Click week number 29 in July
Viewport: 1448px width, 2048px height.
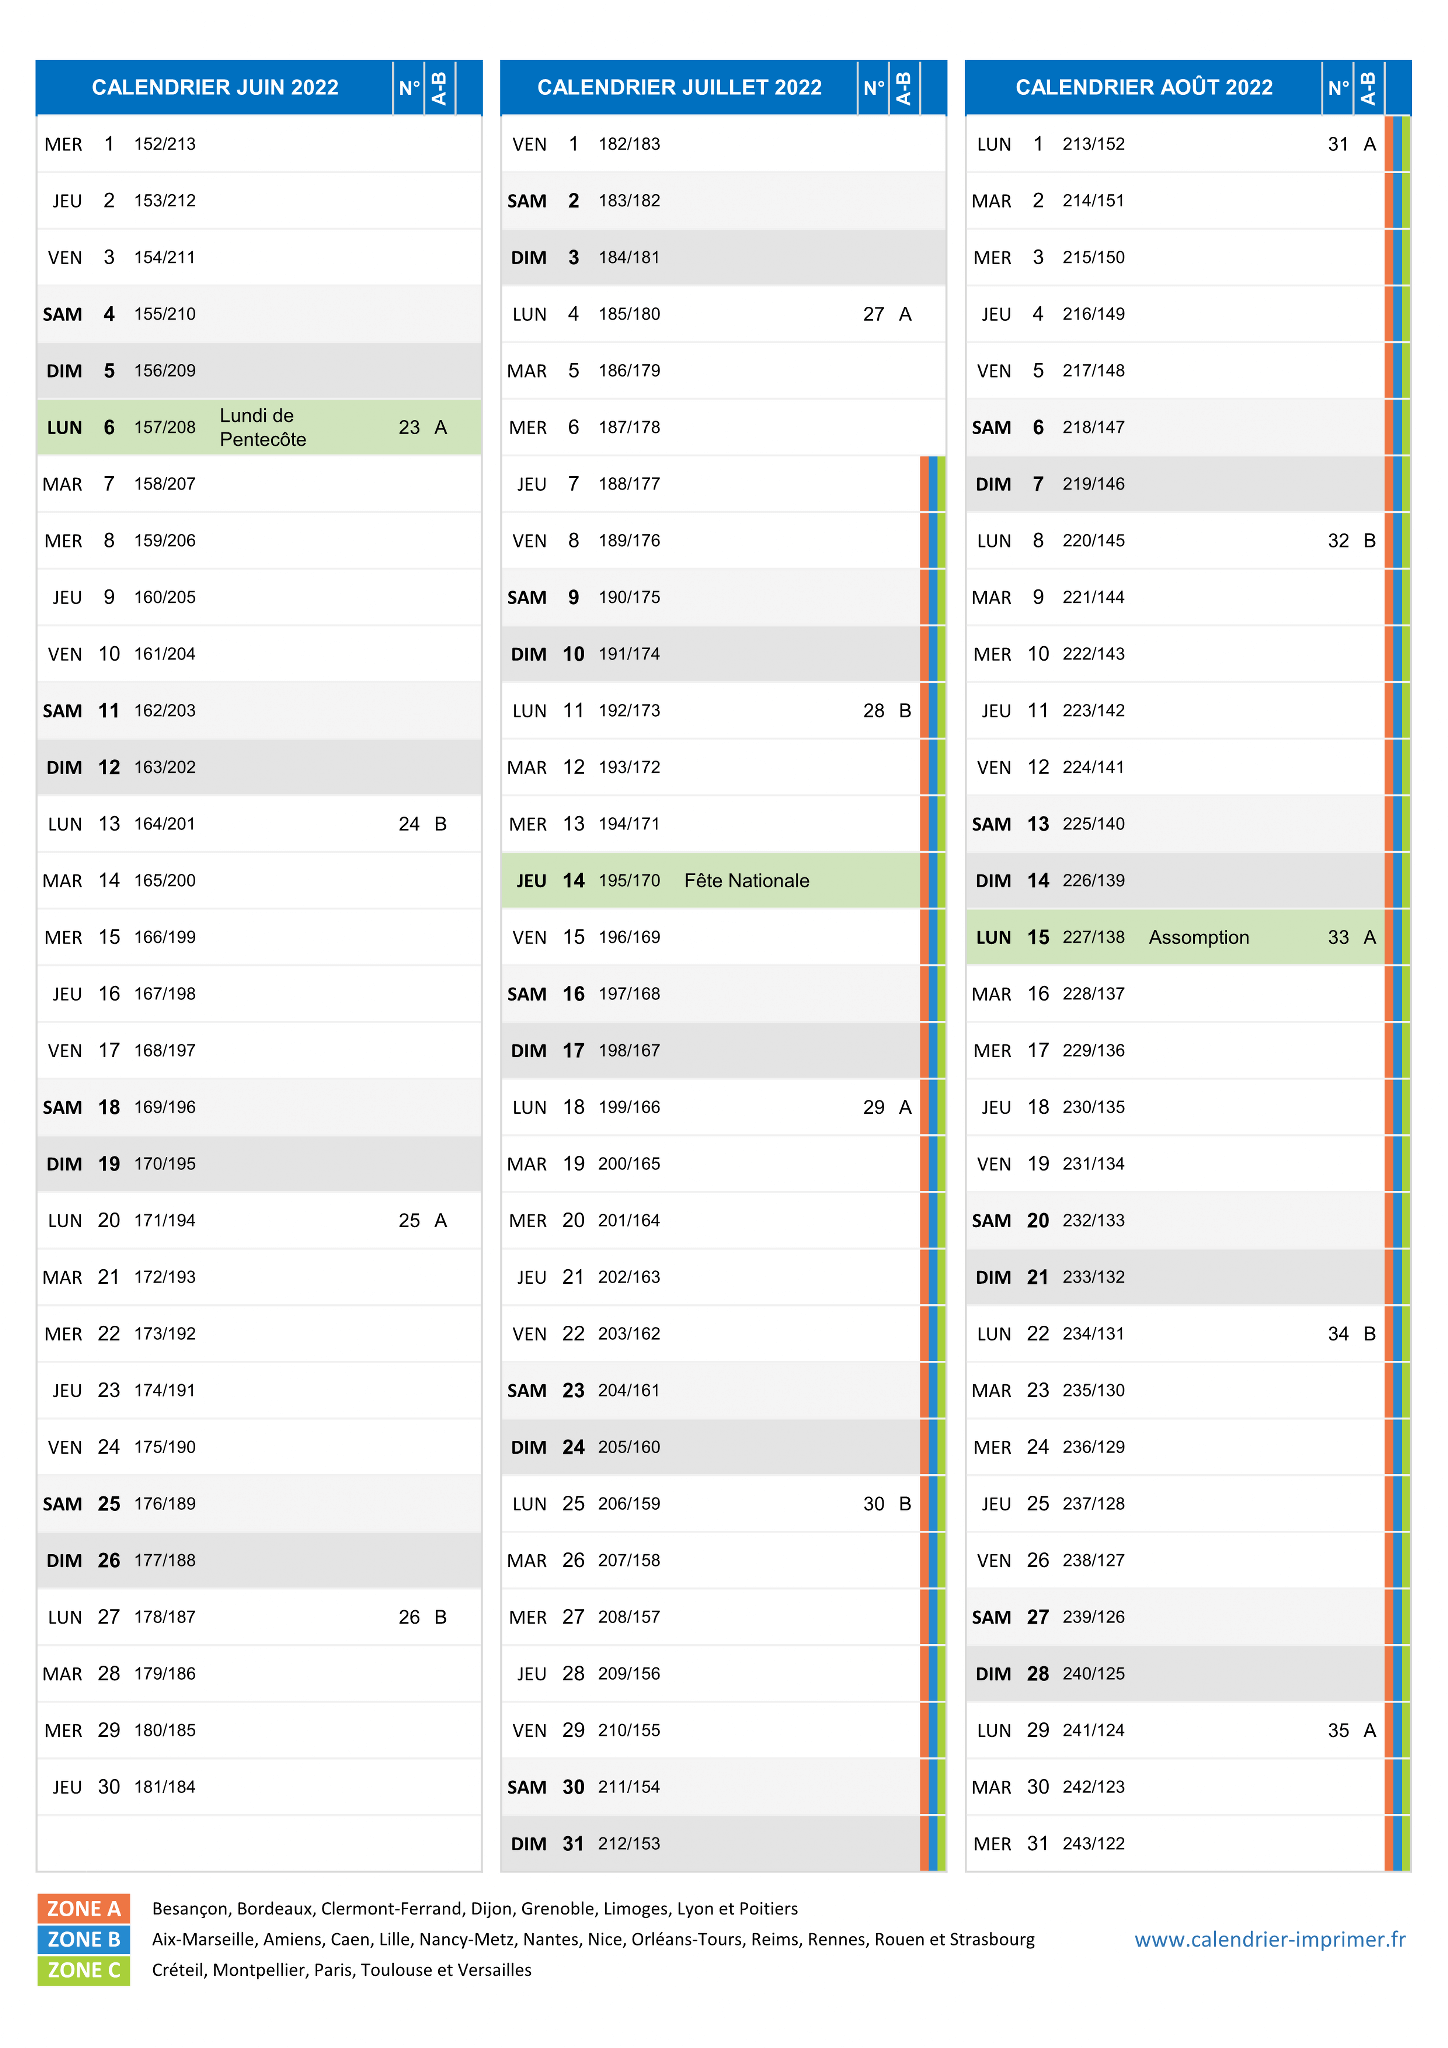pos(874,1107)
